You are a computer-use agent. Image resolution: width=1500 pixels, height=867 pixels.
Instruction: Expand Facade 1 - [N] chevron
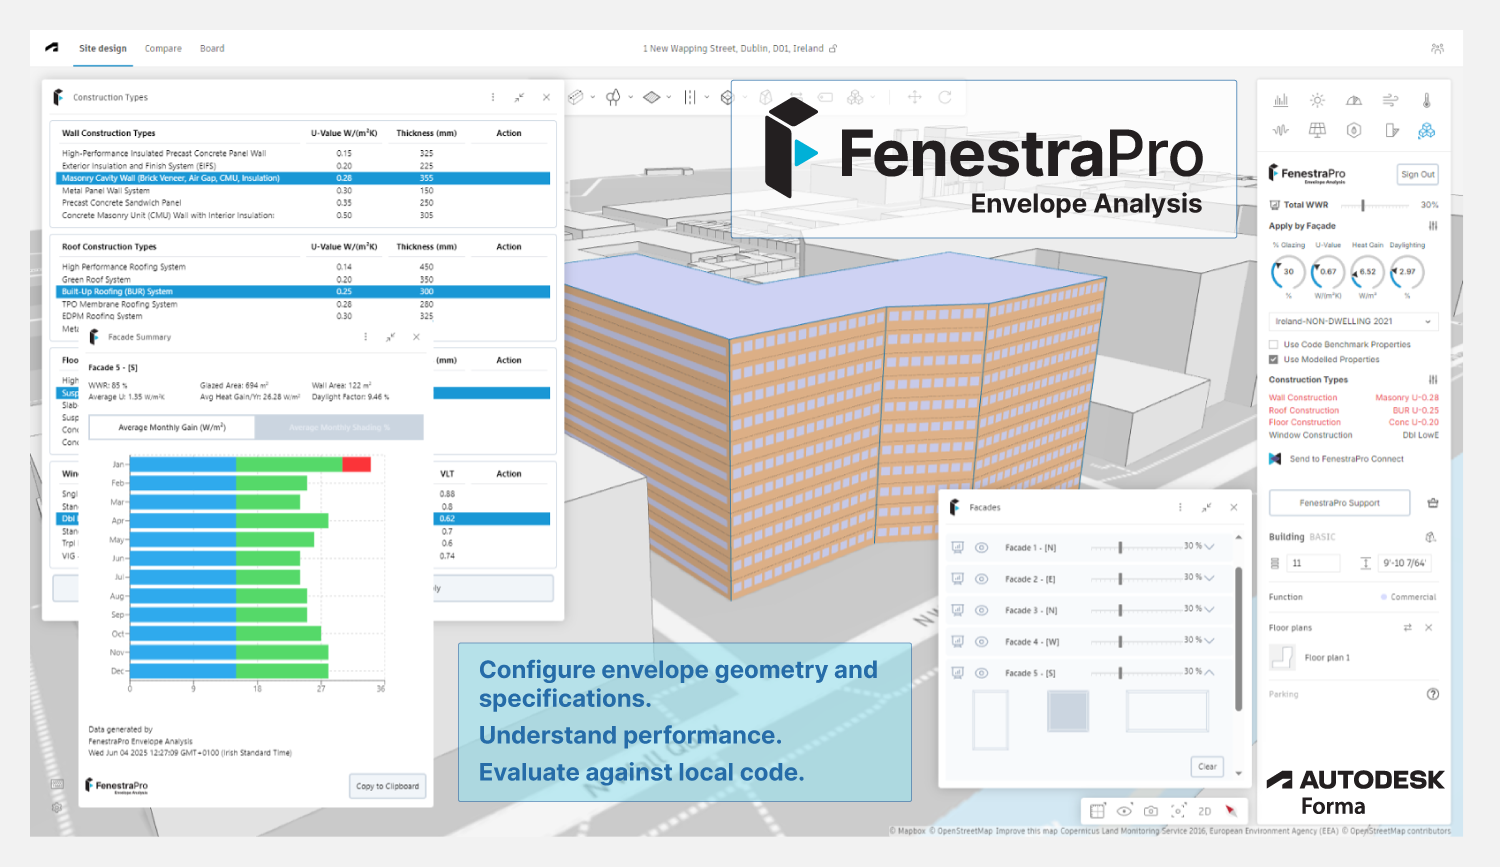(x=1210, y=547)
